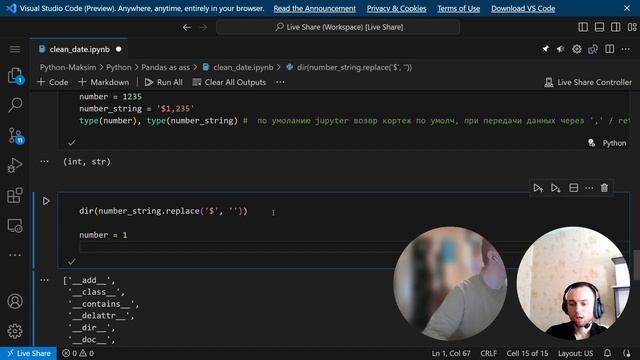Open Live Share Controller kernel picker

[588, 82]
